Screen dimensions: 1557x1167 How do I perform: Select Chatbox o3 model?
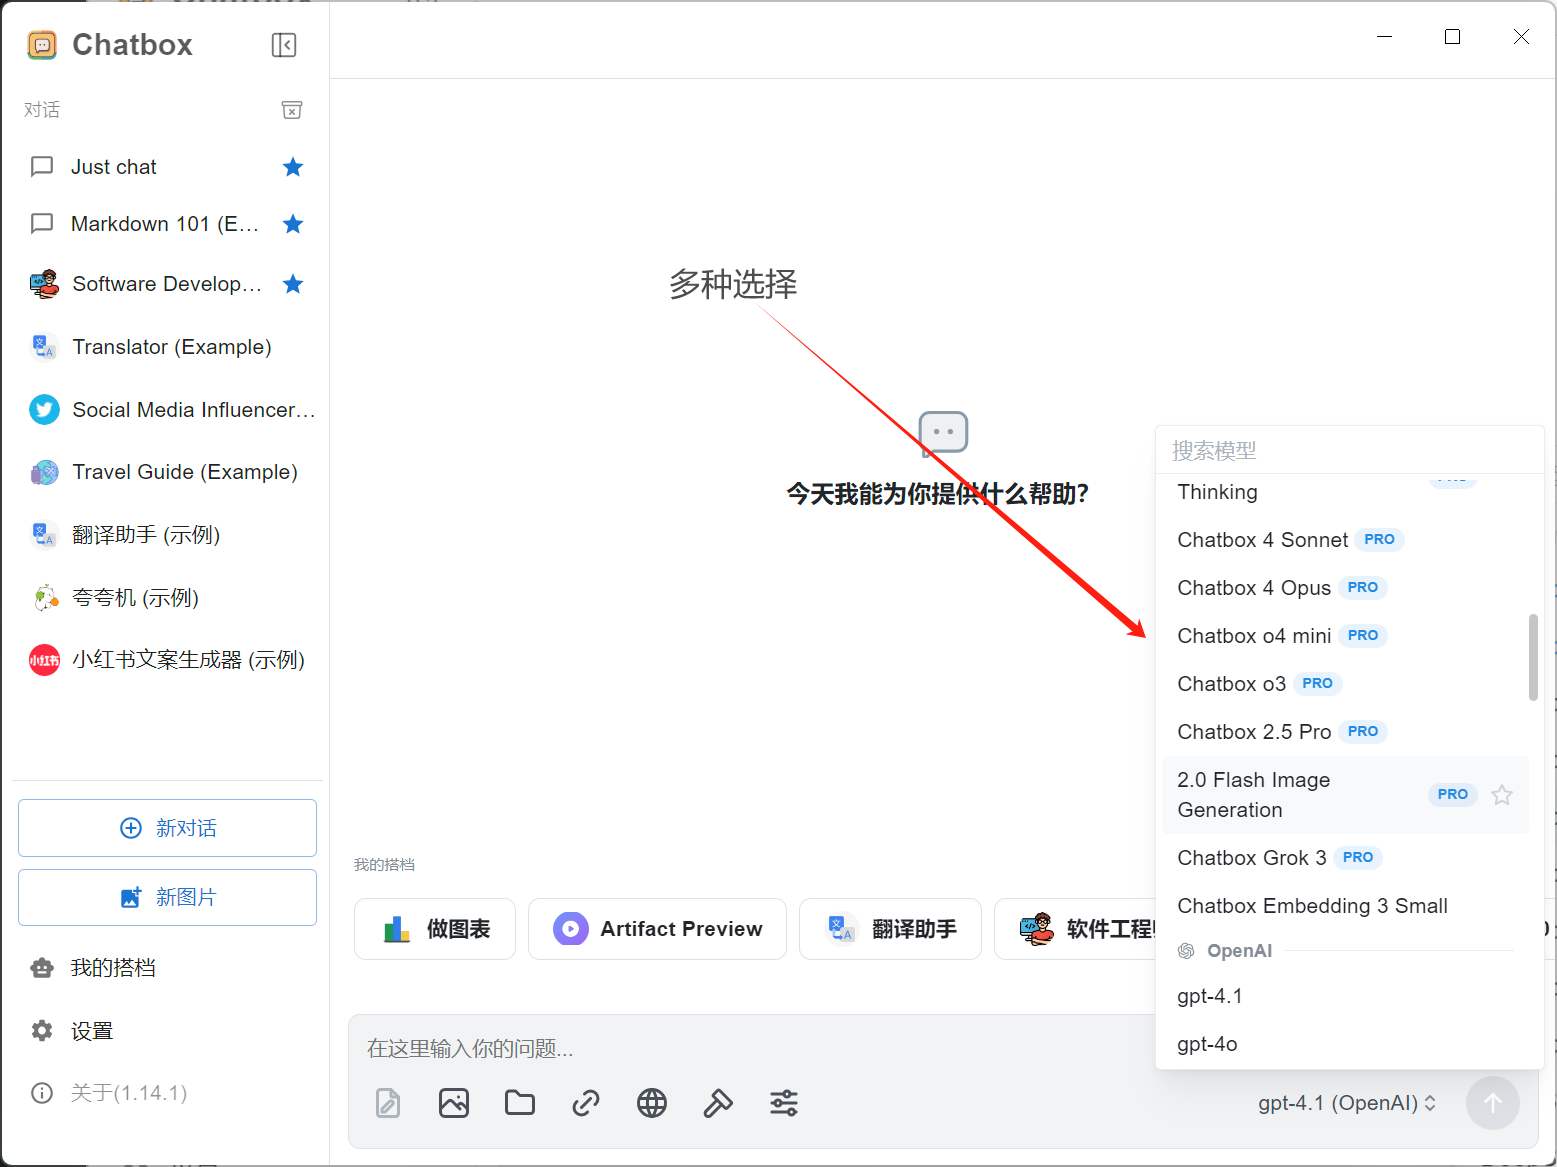click(1345, 684)
